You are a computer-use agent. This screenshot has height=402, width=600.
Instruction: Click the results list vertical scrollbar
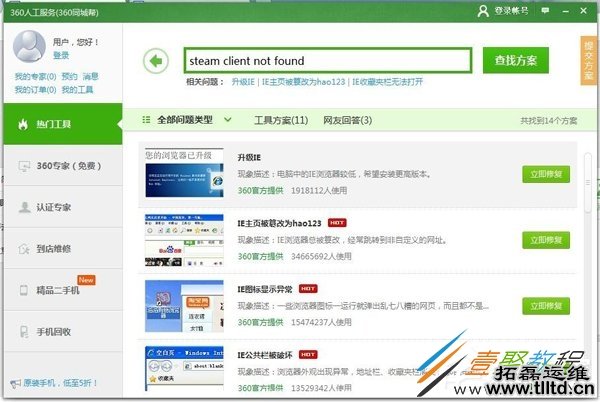tap(588, 183)
